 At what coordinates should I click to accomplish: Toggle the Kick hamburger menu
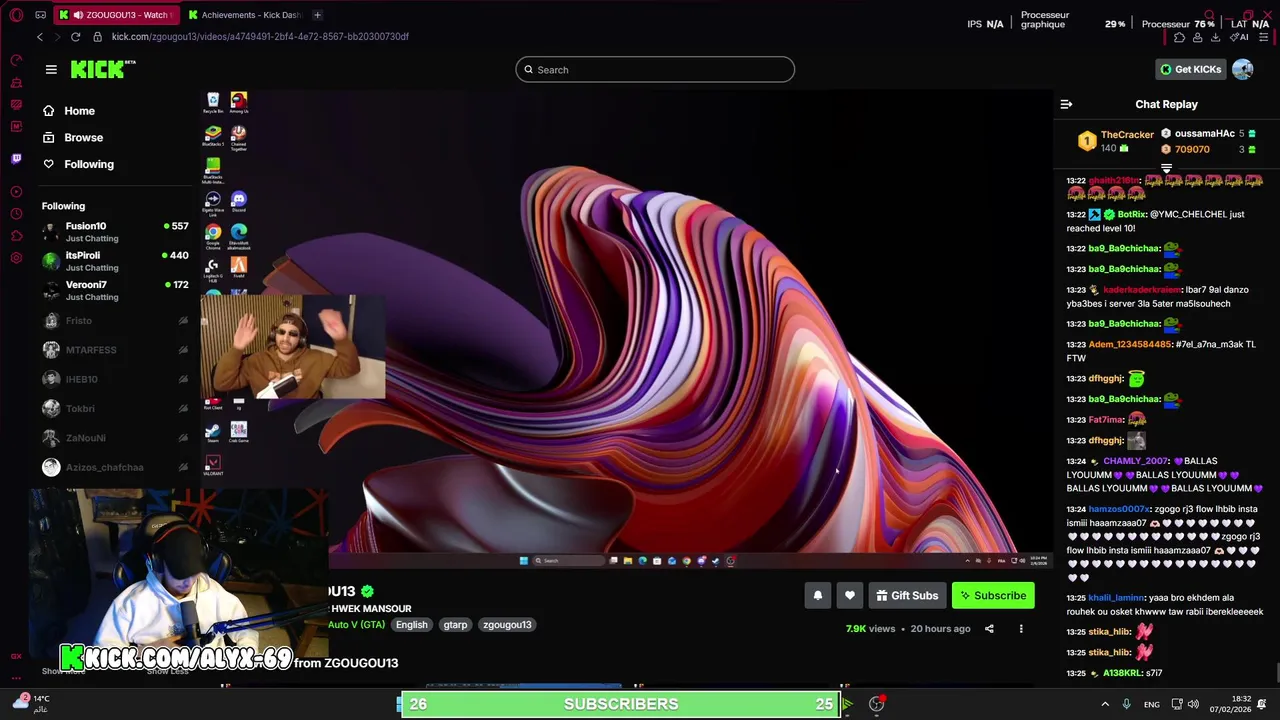coord(51,69)
